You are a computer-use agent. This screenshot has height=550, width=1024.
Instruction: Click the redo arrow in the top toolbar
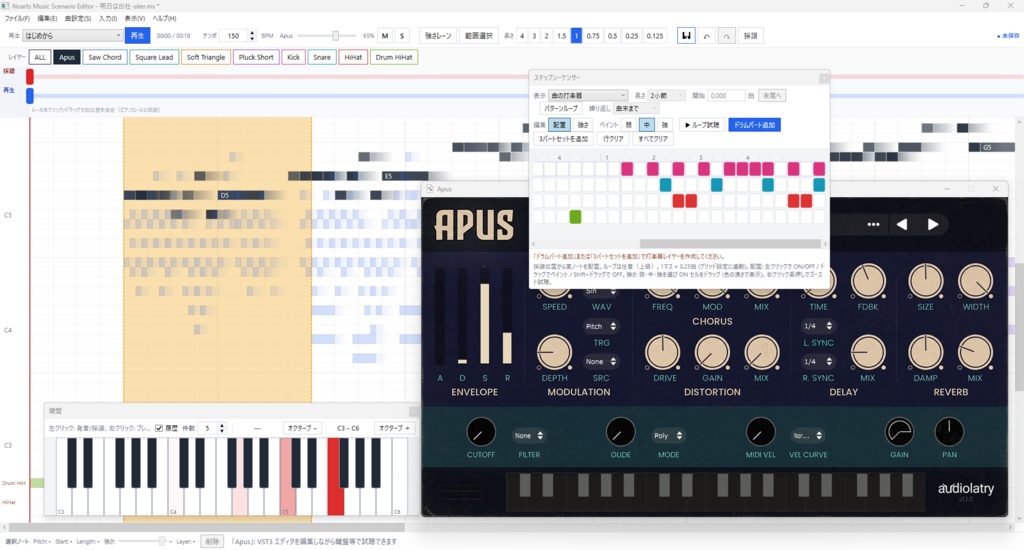(726, 36)
